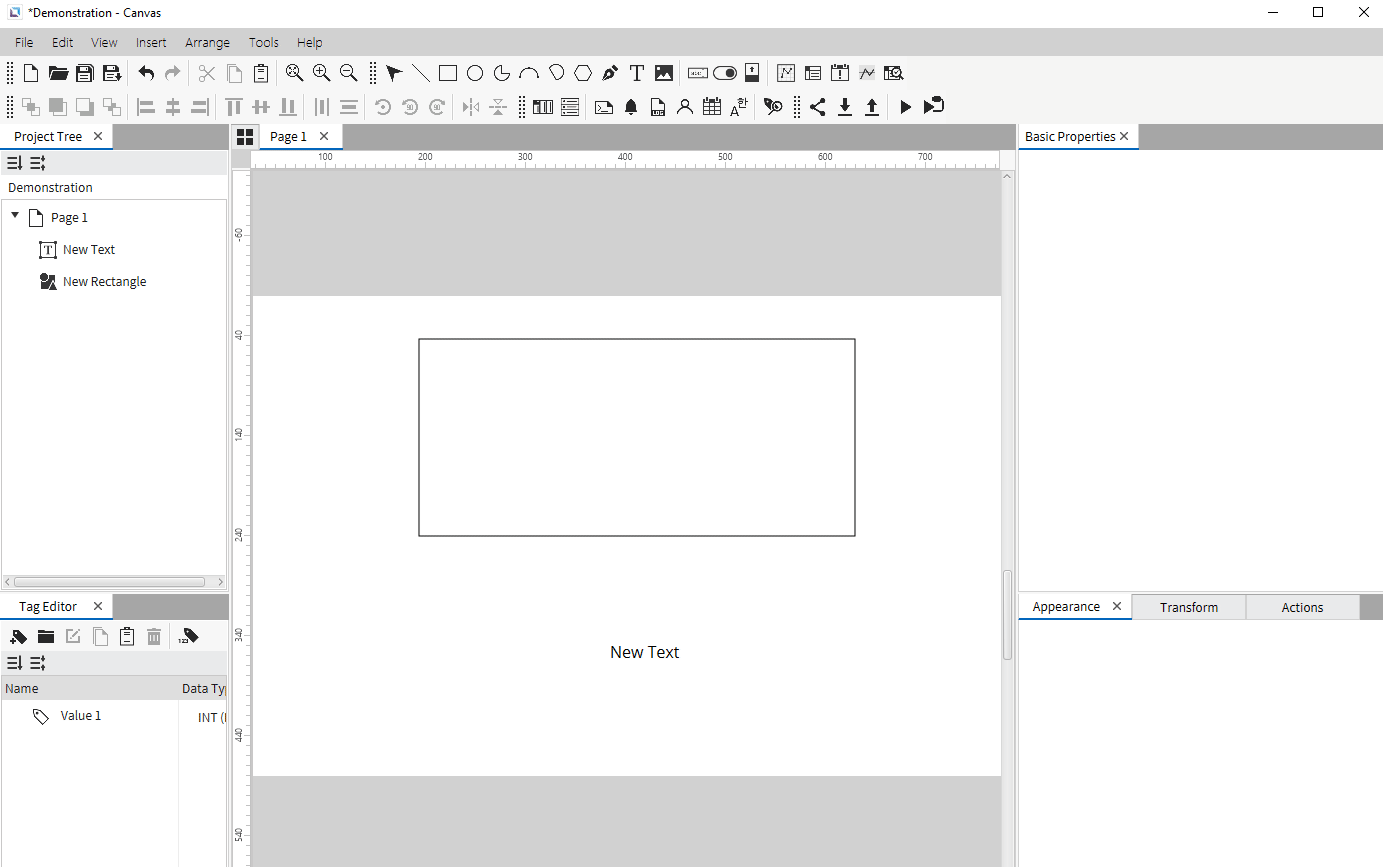Select the Polygon shape tool
This screenshot has height=867, width=1383.
pyautogui.click(x=583, y=72)
